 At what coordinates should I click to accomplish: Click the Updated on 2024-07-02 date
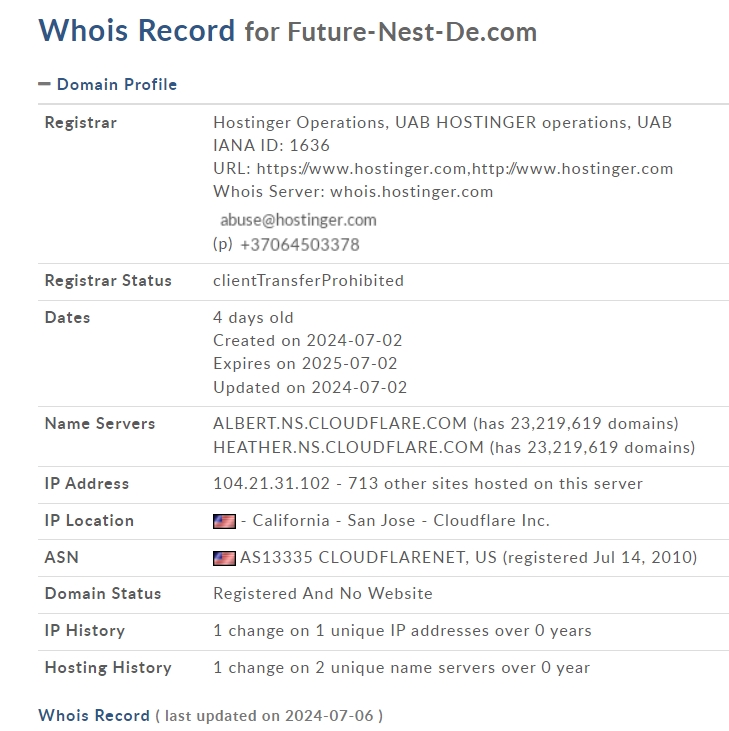tap(310, 387)
